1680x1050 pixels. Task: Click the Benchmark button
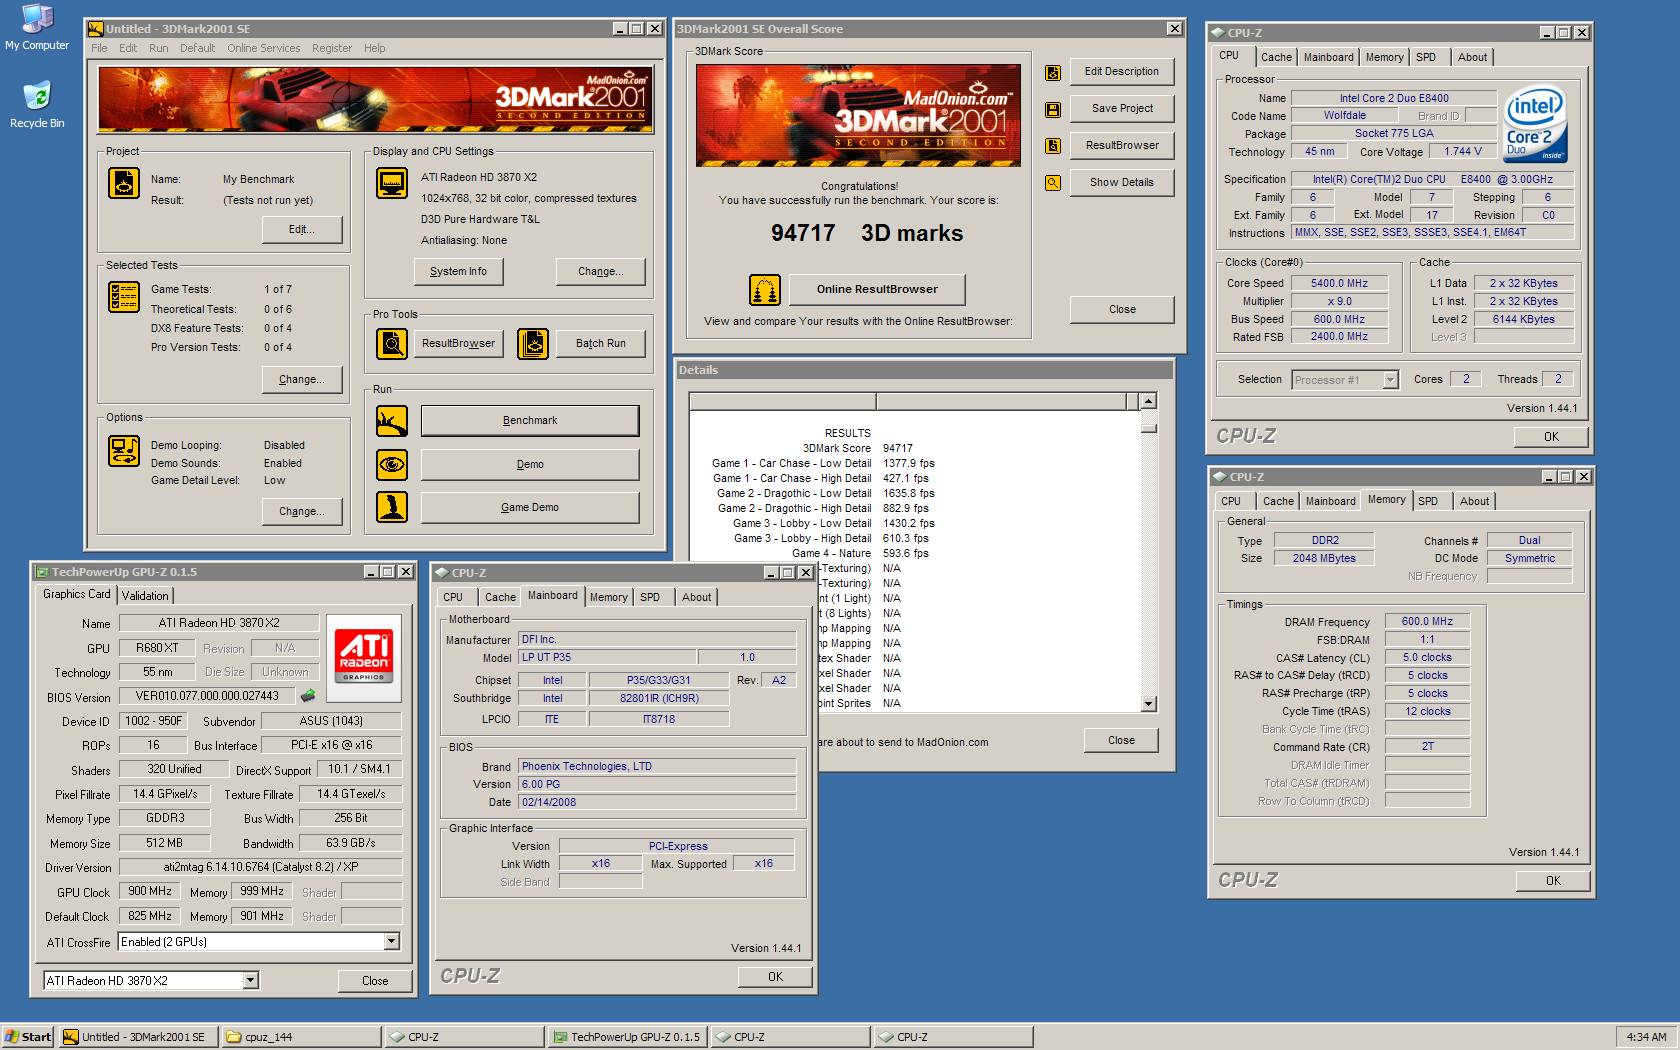(x=530, y=421)
